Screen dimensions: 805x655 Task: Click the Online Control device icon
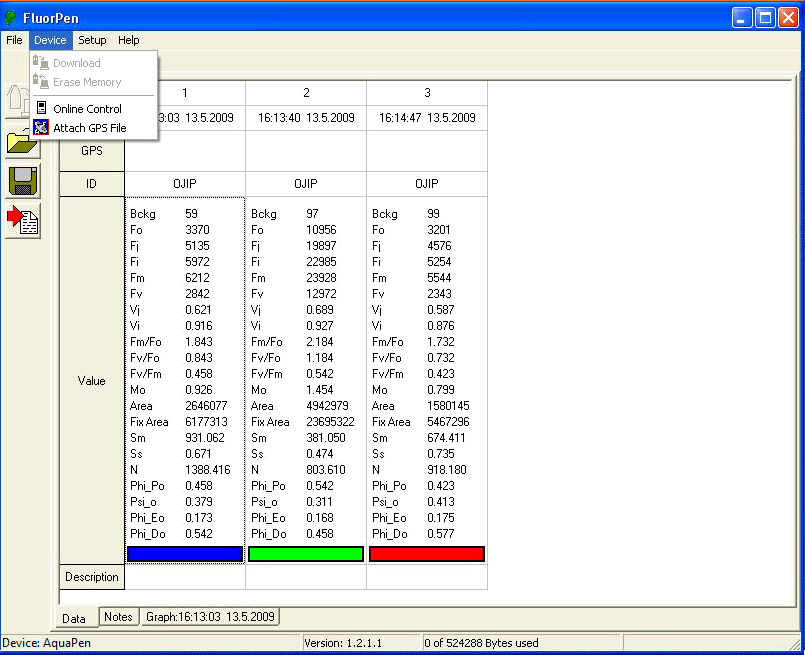click(42, 108)
